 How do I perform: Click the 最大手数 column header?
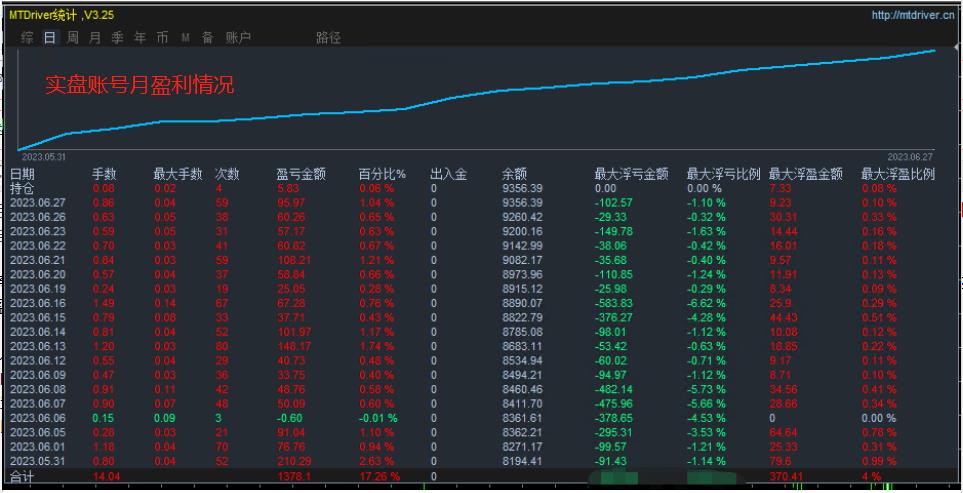178,174
